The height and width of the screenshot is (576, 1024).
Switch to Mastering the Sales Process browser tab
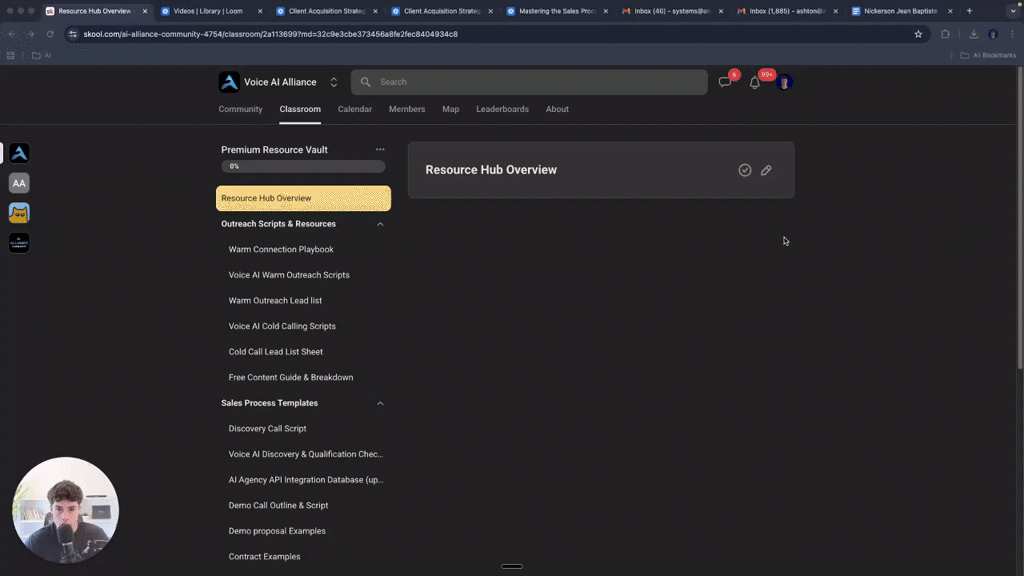[556, 11]
